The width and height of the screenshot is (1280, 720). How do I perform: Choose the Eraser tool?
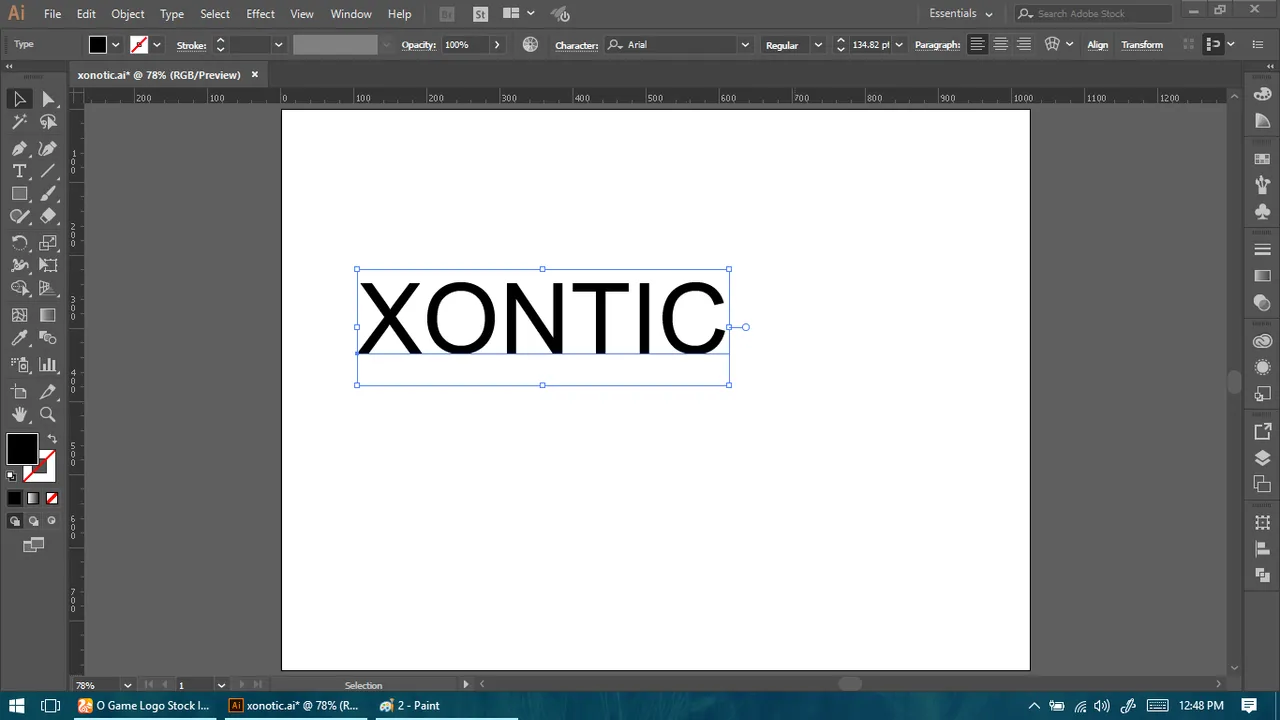click(48, 216)
